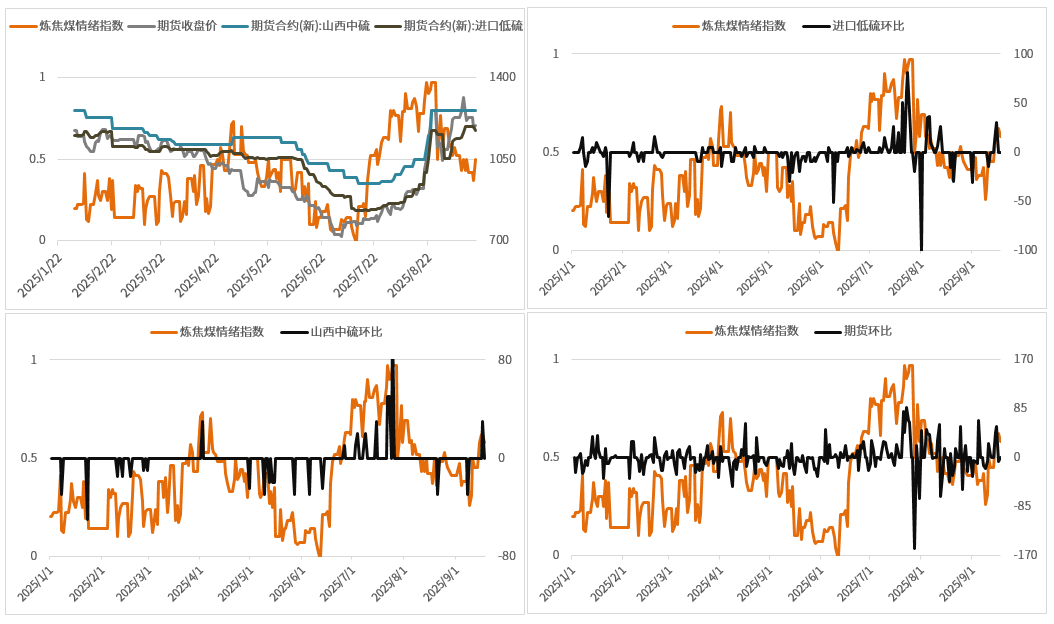Click the dark olive swatch beside 期货合约(新):进口低硫
The image size is (1054, 624).
point(388,26)
